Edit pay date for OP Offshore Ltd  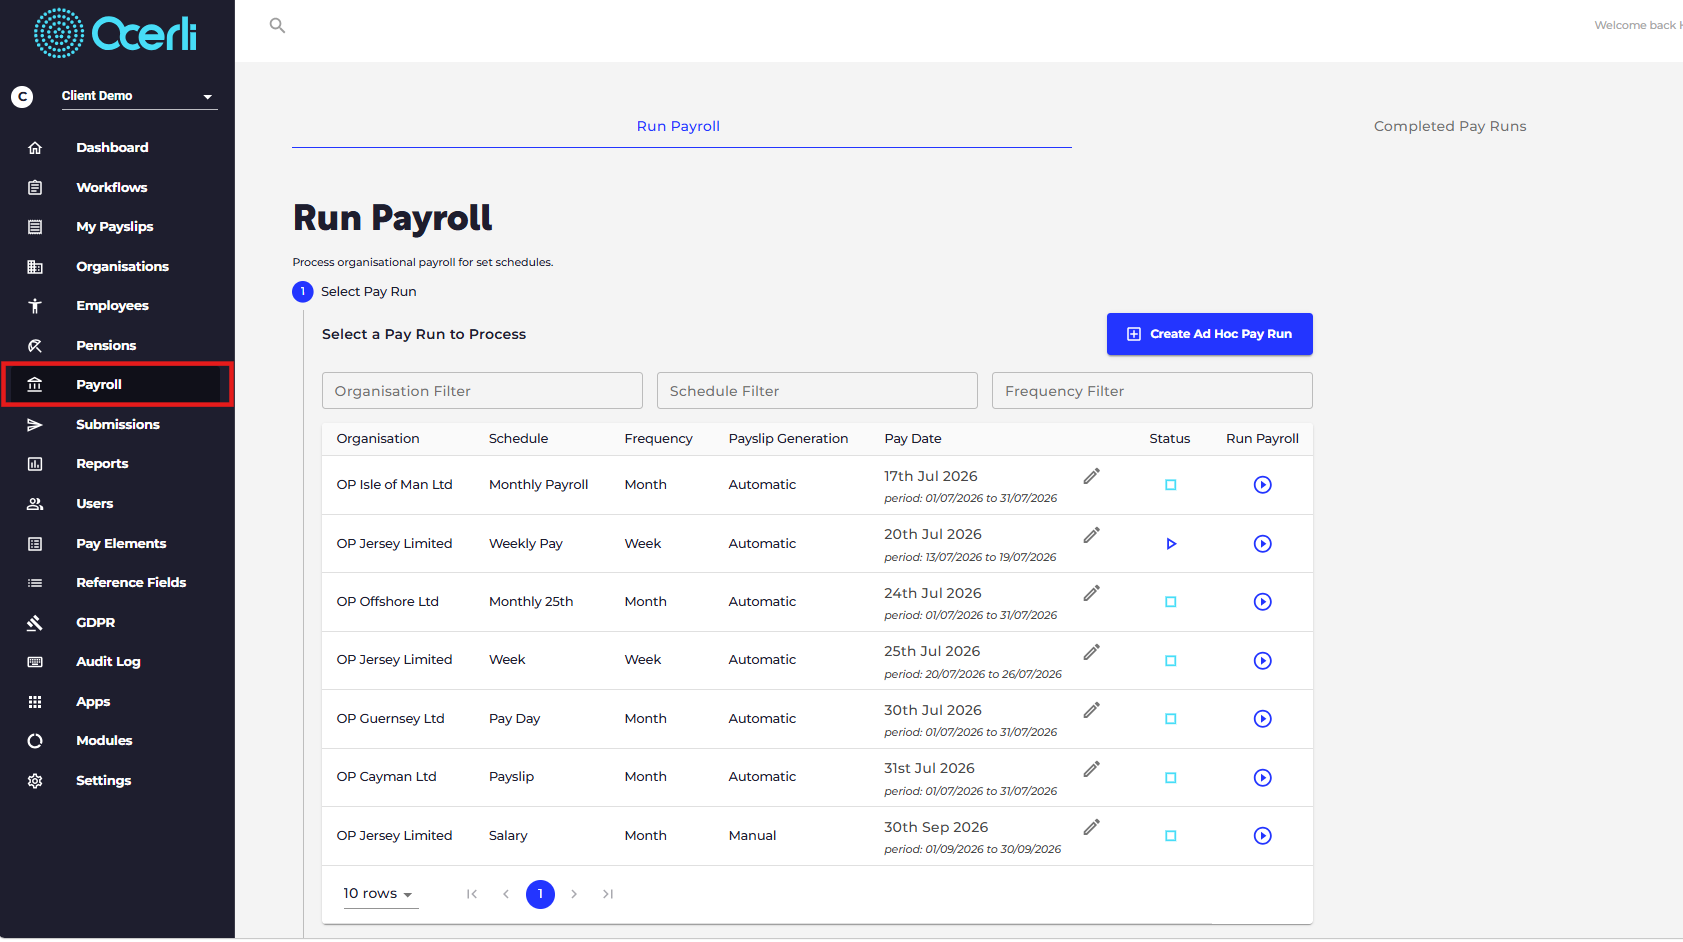coord(1091,593)
